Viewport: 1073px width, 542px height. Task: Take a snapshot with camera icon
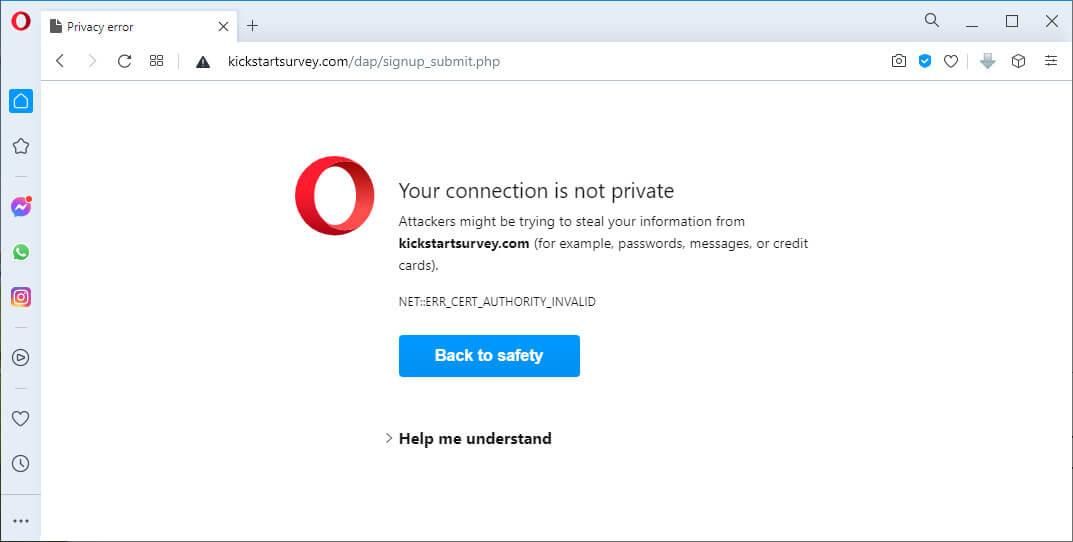pos(899,61)
